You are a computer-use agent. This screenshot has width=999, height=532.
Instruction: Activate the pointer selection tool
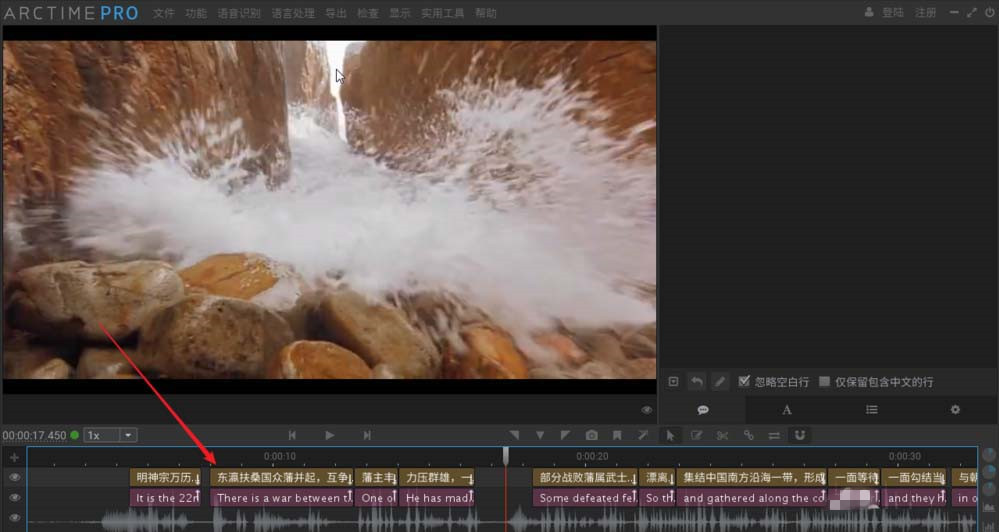coord(670,435)
